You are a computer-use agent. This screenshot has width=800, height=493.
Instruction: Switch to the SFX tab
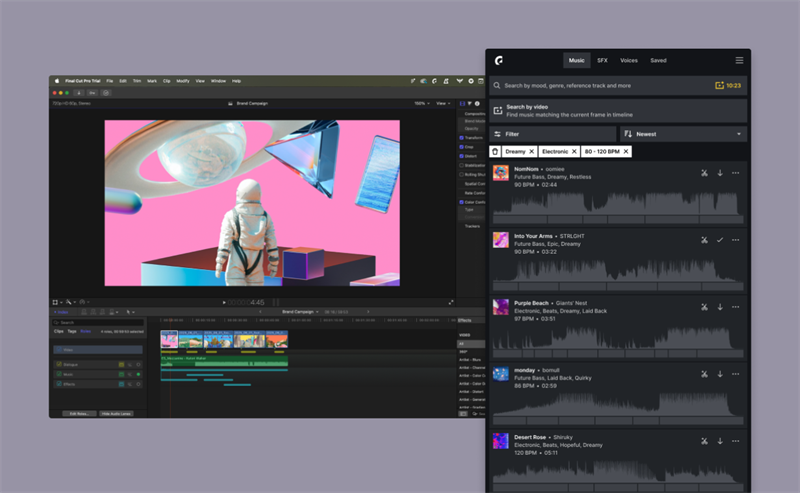tap(602, 61)
